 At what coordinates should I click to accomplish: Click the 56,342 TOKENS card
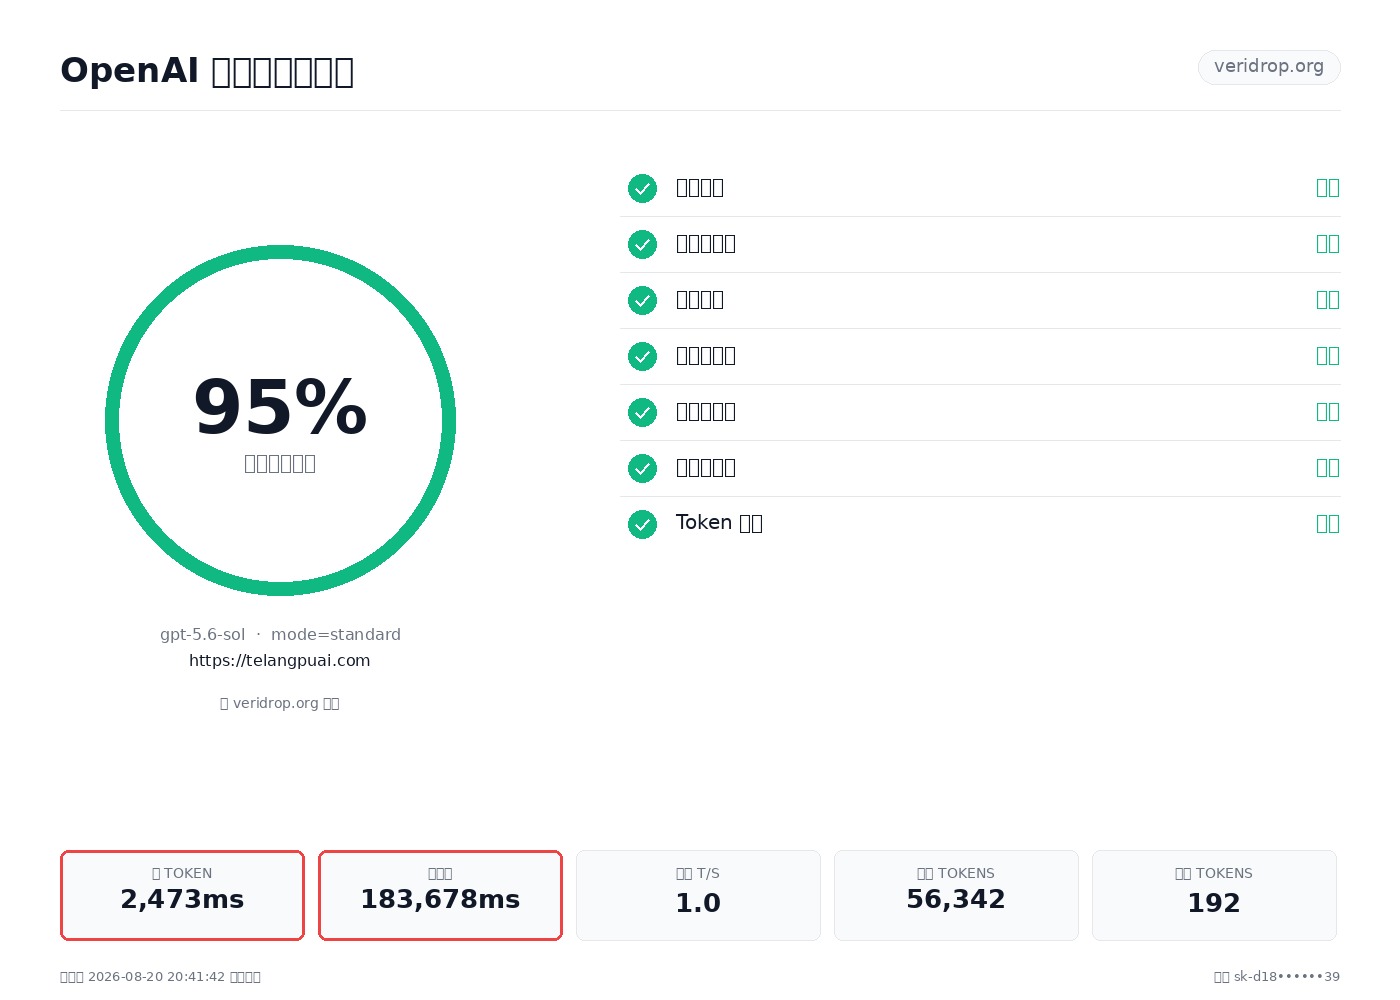point(956,895)
